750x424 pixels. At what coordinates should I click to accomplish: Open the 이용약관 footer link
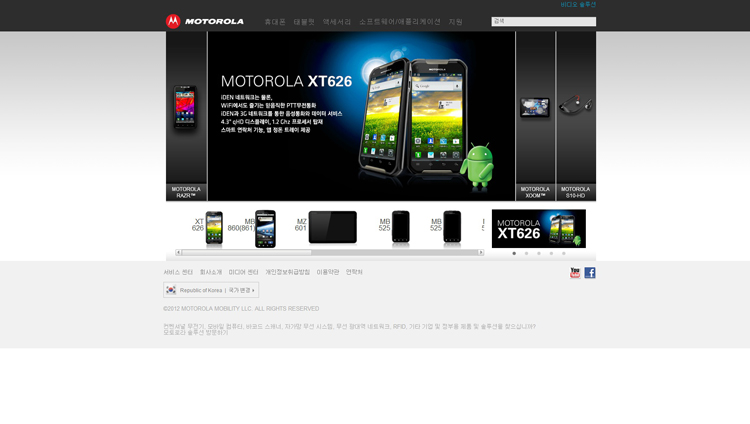click(328, 272)
